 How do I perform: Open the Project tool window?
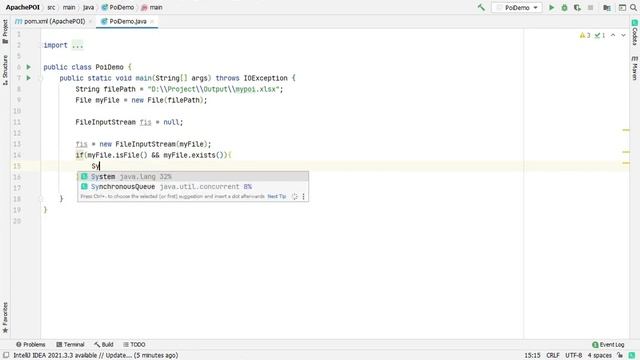(5, 32)
